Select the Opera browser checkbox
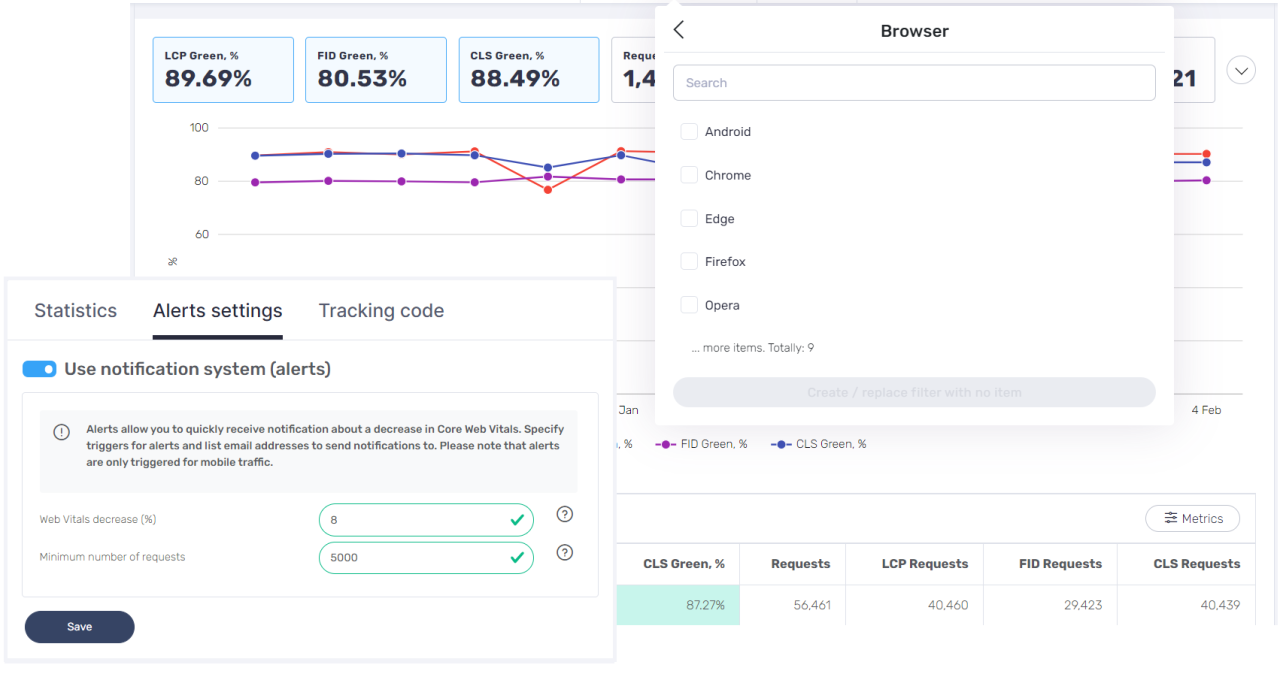 point(689,305)
